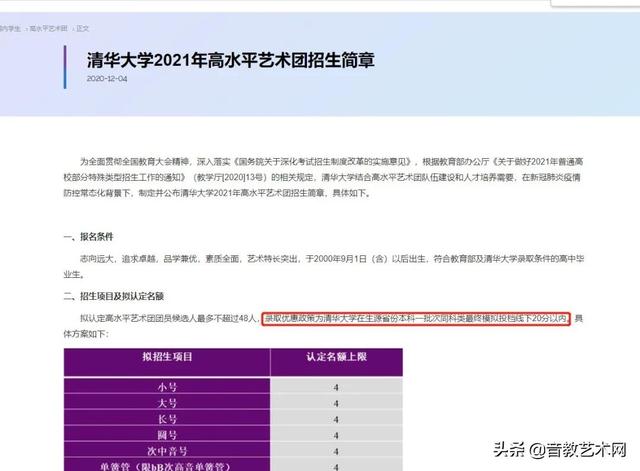Select the 小号 table row label

[167, 387]
